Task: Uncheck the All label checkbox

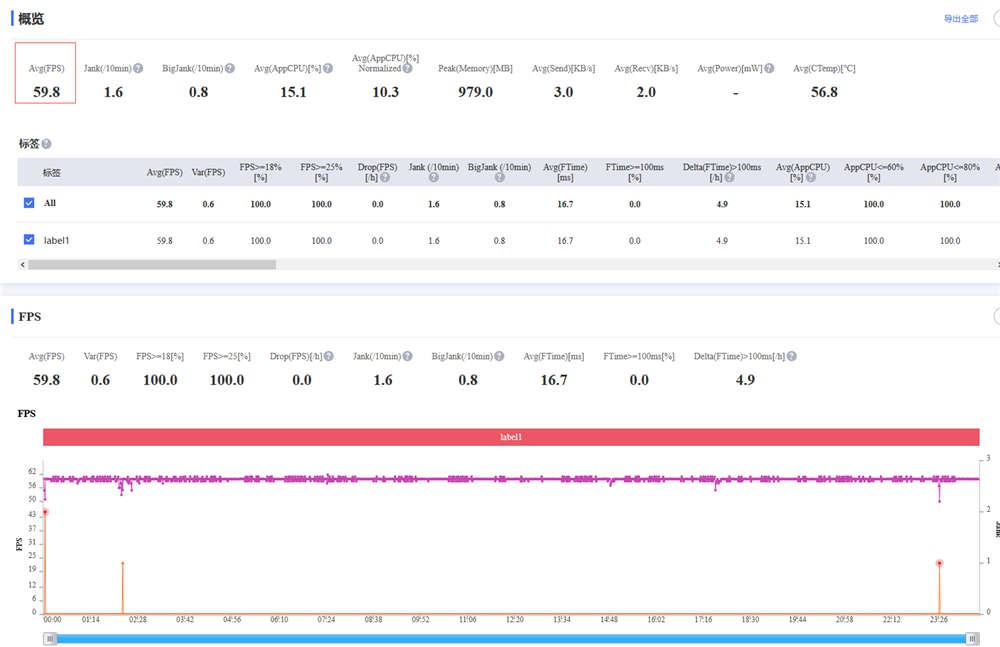Action: (29, 203)
